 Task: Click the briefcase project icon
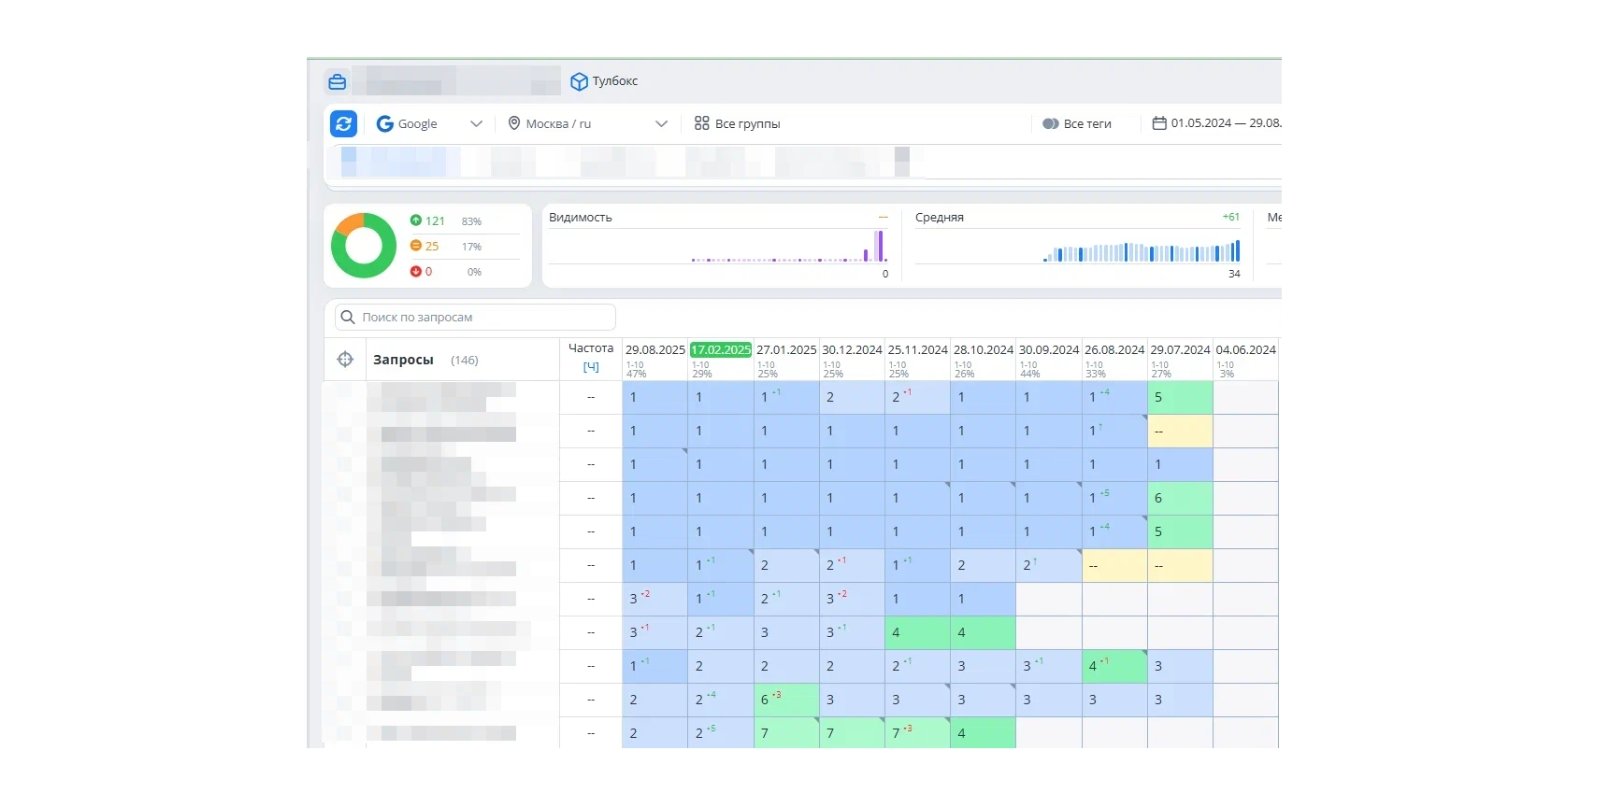[337, 82]
